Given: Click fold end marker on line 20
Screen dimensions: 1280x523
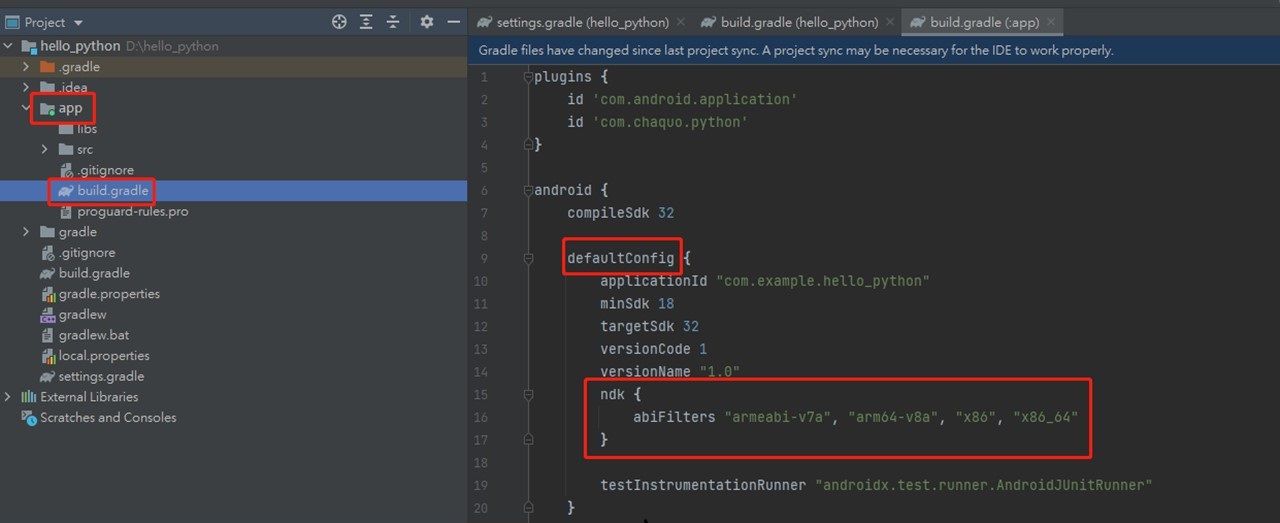Looking at the screenshot, I should point(528,508).
